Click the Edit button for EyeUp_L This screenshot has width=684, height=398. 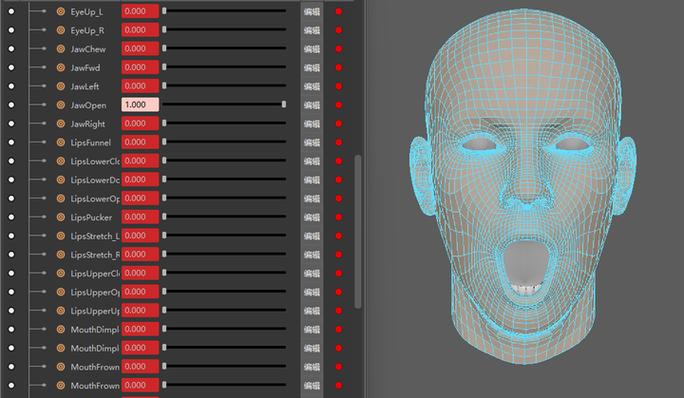pyautogui.click(x=311, y=12)
